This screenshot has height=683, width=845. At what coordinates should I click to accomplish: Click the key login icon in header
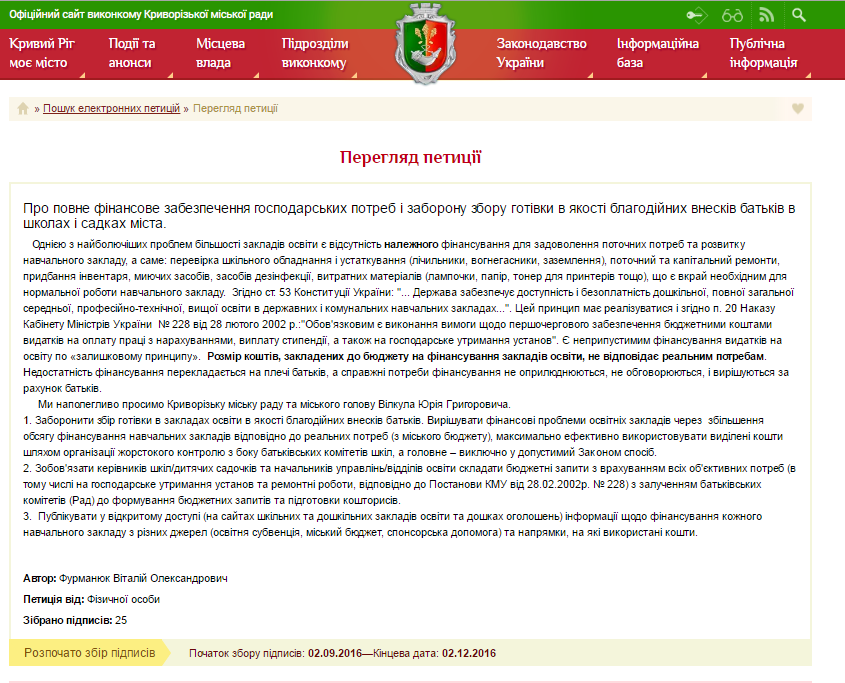(x=696, y=15)
